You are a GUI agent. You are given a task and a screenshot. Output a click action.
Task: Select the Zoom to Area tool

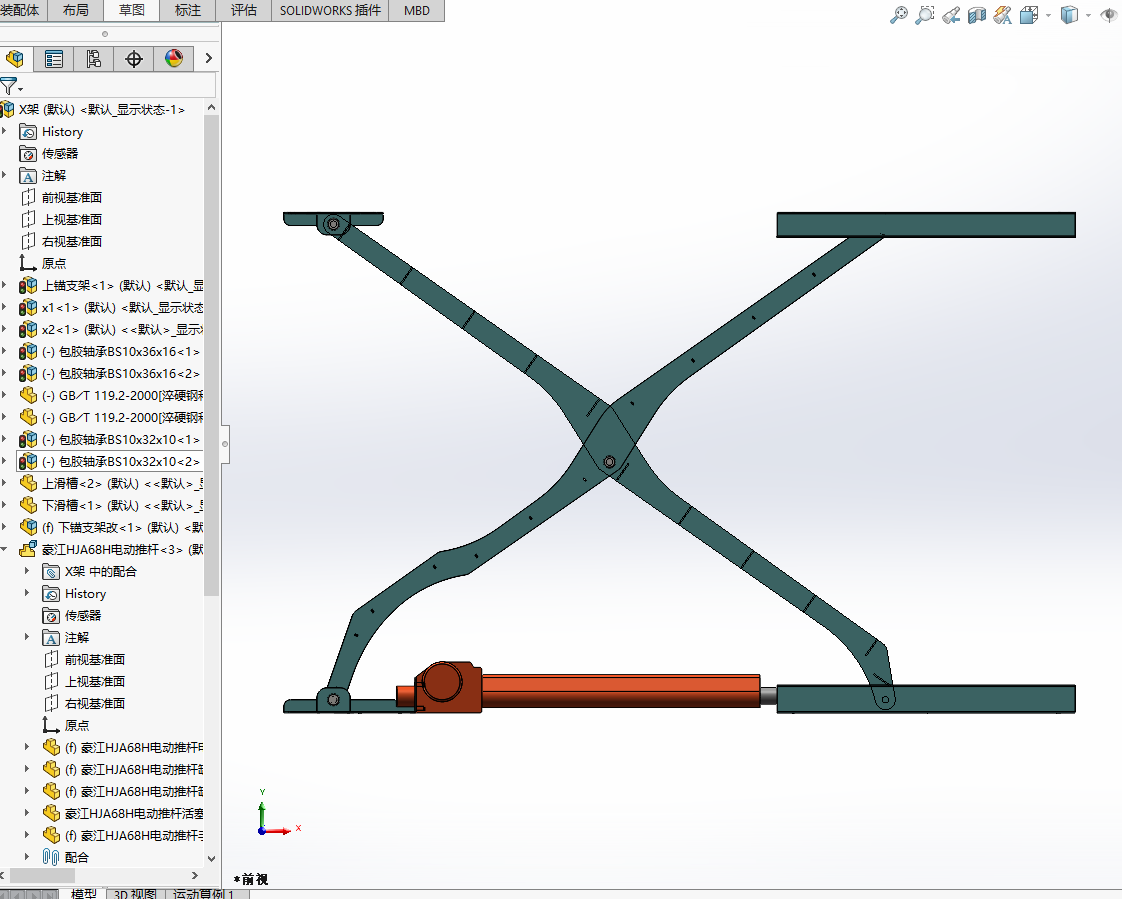(924, 15)
